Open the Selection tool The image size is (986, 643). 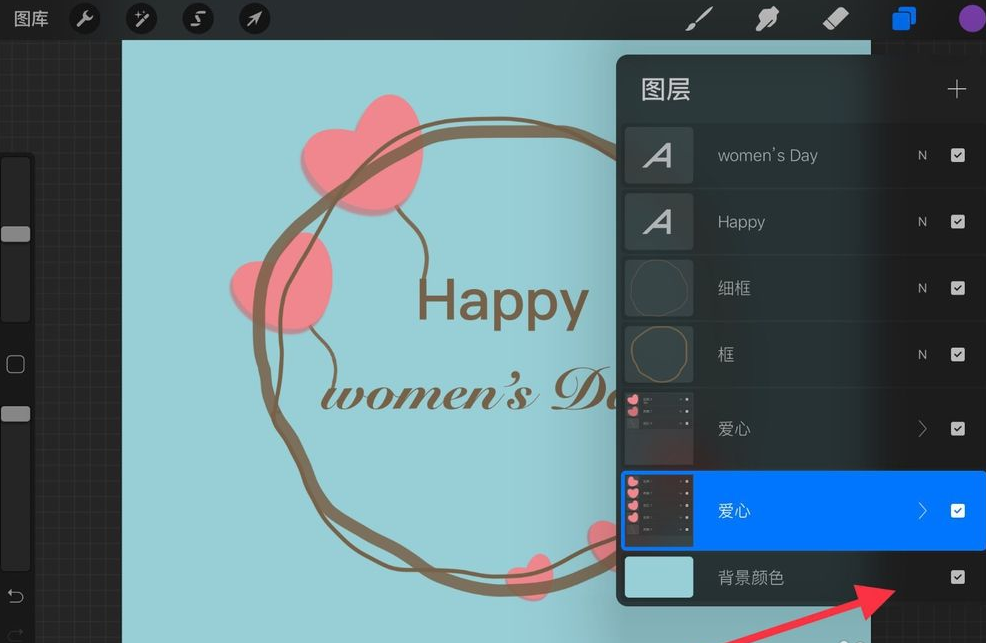(x=197, y=18)
